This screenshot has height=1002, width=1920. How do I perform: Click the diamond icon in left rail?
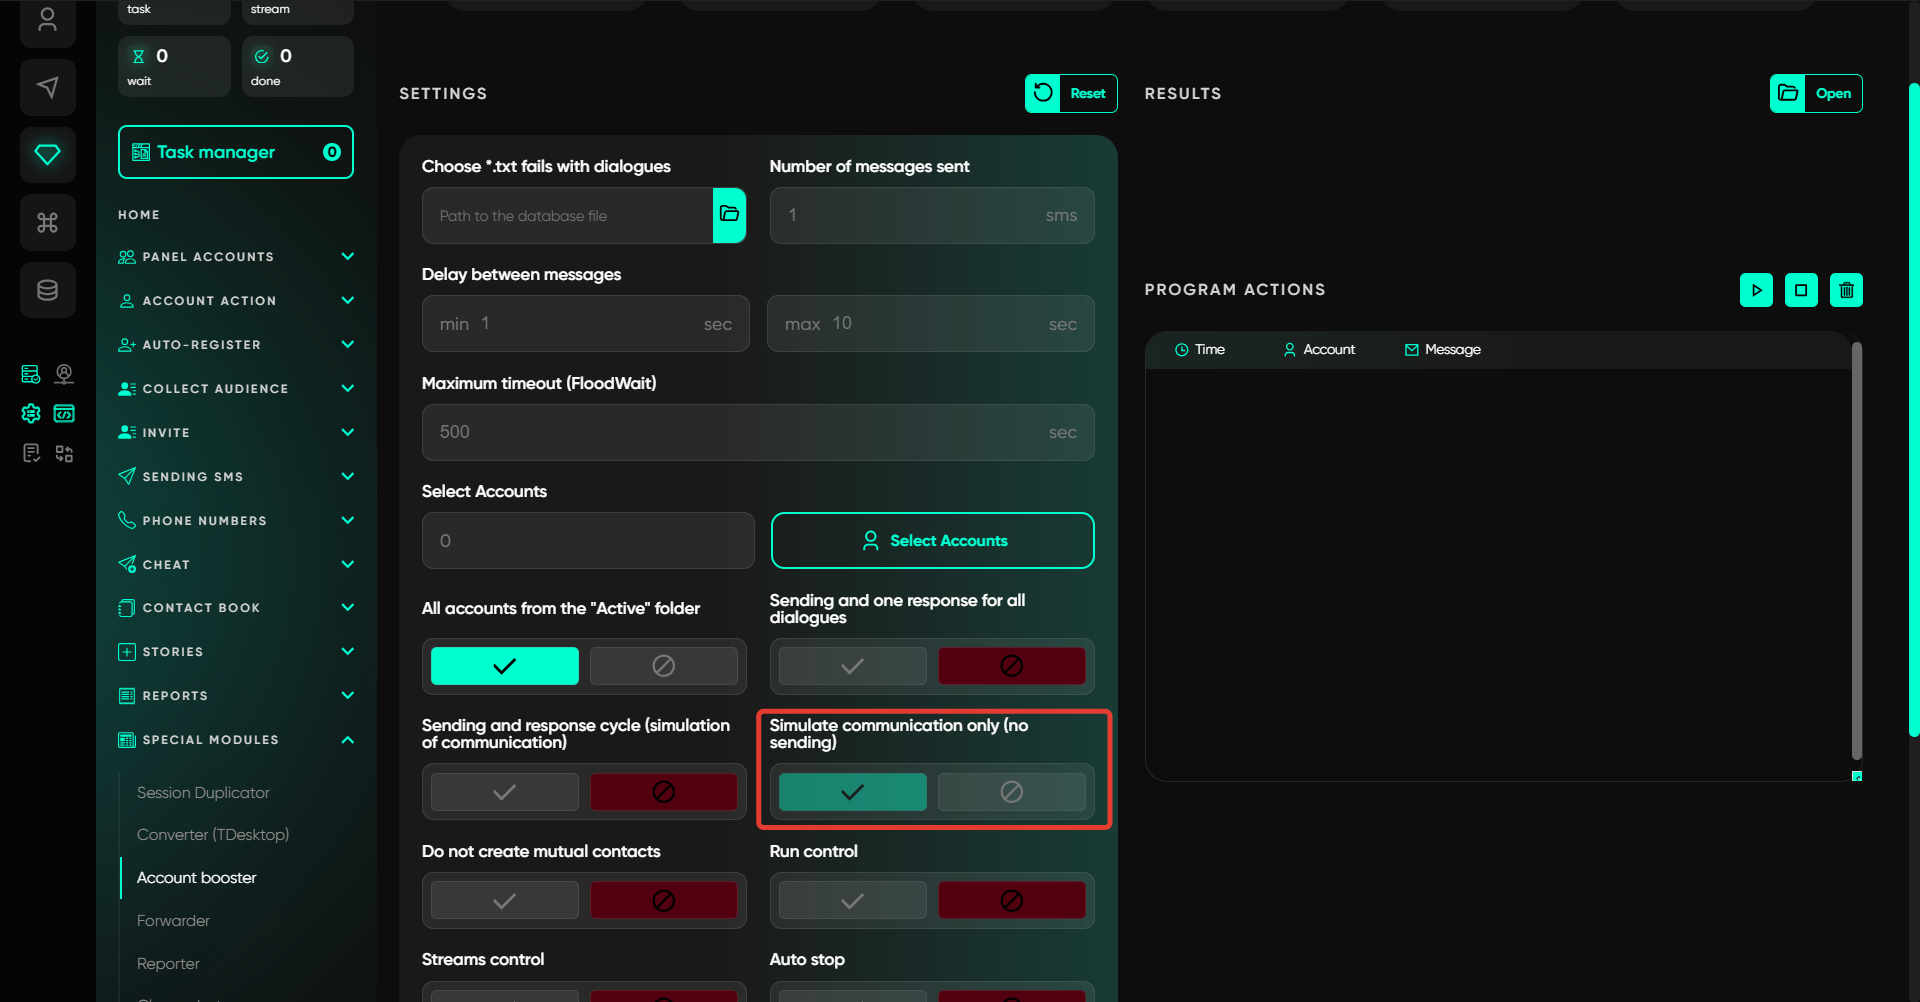47,155
